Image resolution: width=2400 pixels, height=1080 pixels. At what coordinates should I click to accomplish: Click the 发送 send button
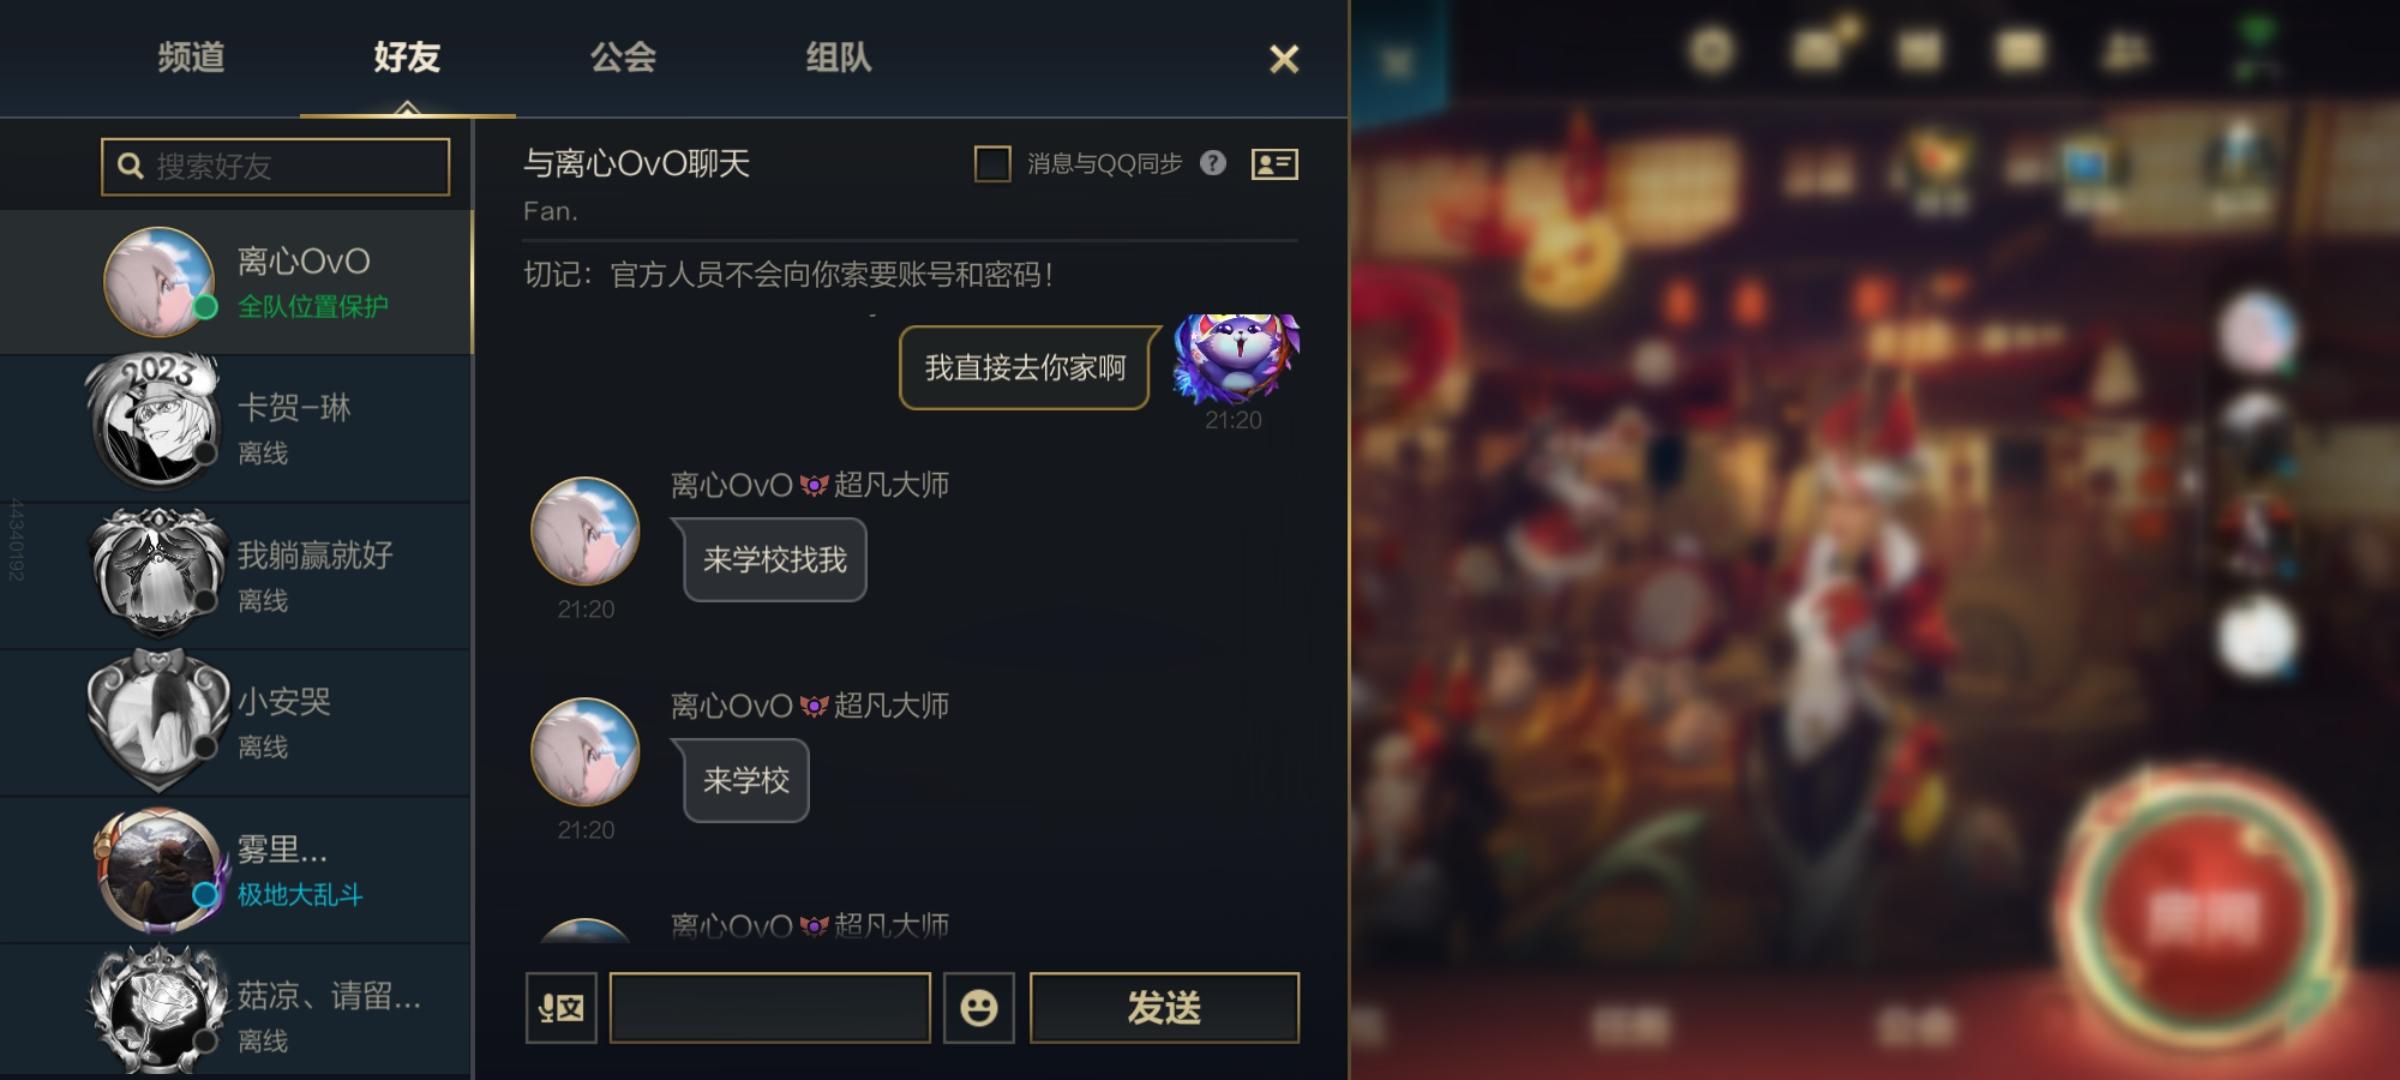[1165, 1007]
